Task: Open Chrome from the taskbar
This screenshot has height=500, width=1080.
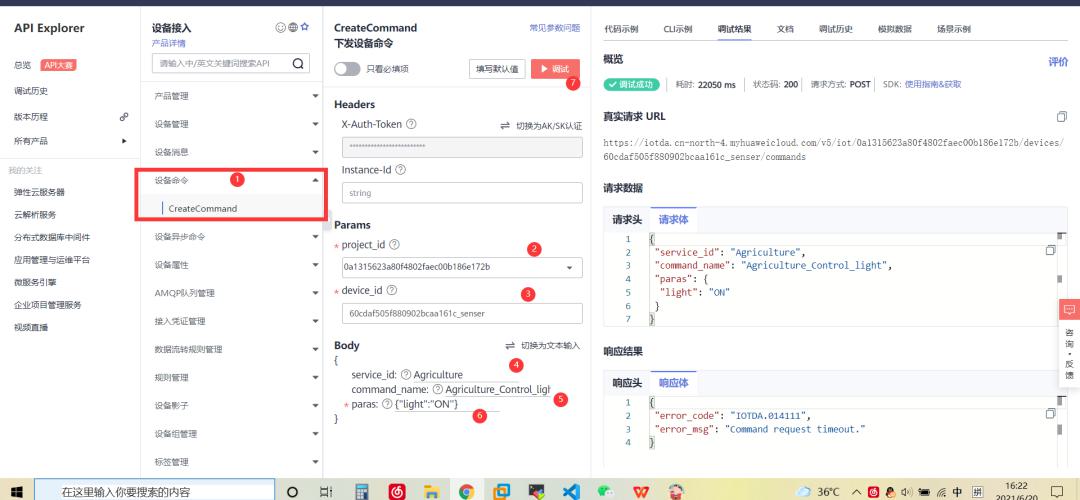Action: 466,492
